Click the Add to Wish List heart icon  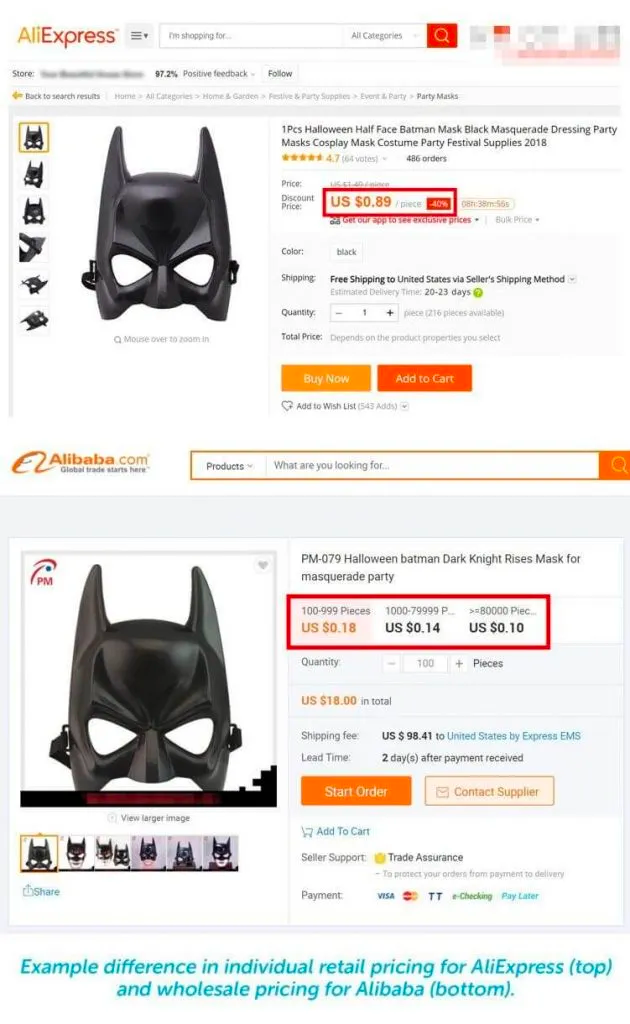288,405
